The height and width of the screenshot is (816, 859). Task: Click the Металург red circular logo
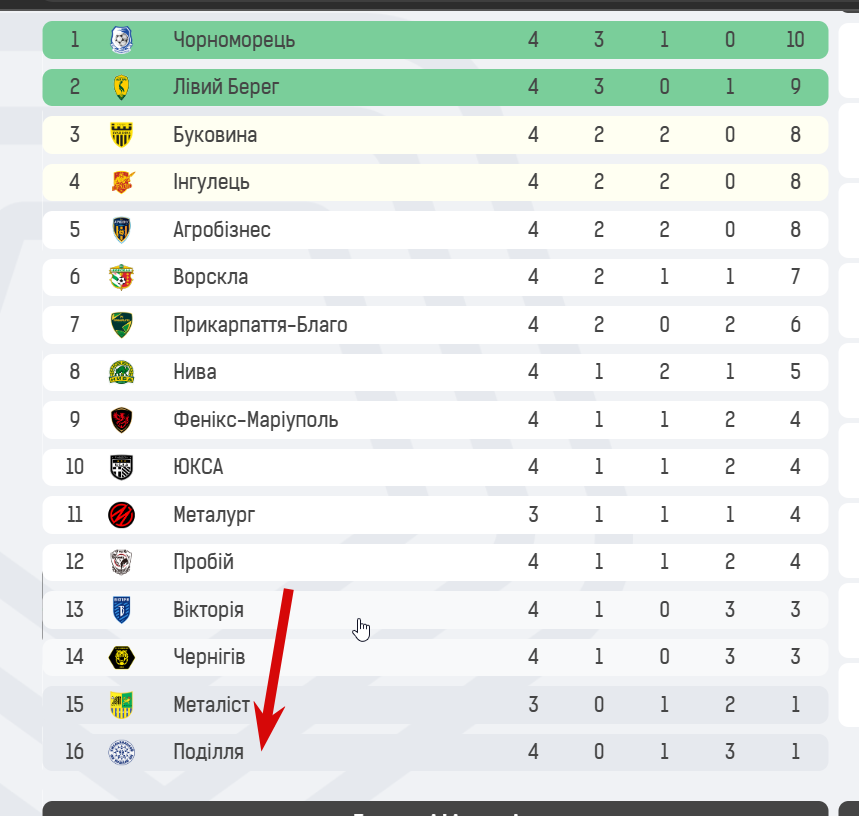point(122,515)
